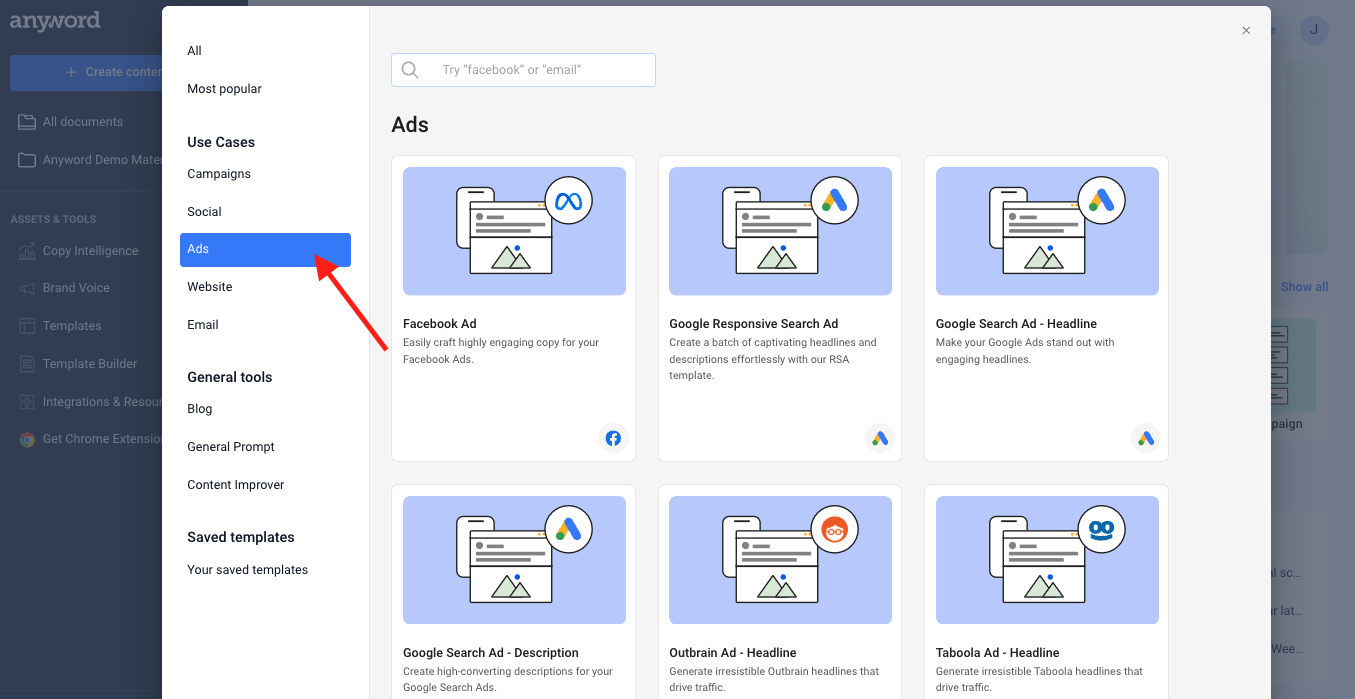
Task: Click the Integrations grid icon
Action: (x=26, y=402)
